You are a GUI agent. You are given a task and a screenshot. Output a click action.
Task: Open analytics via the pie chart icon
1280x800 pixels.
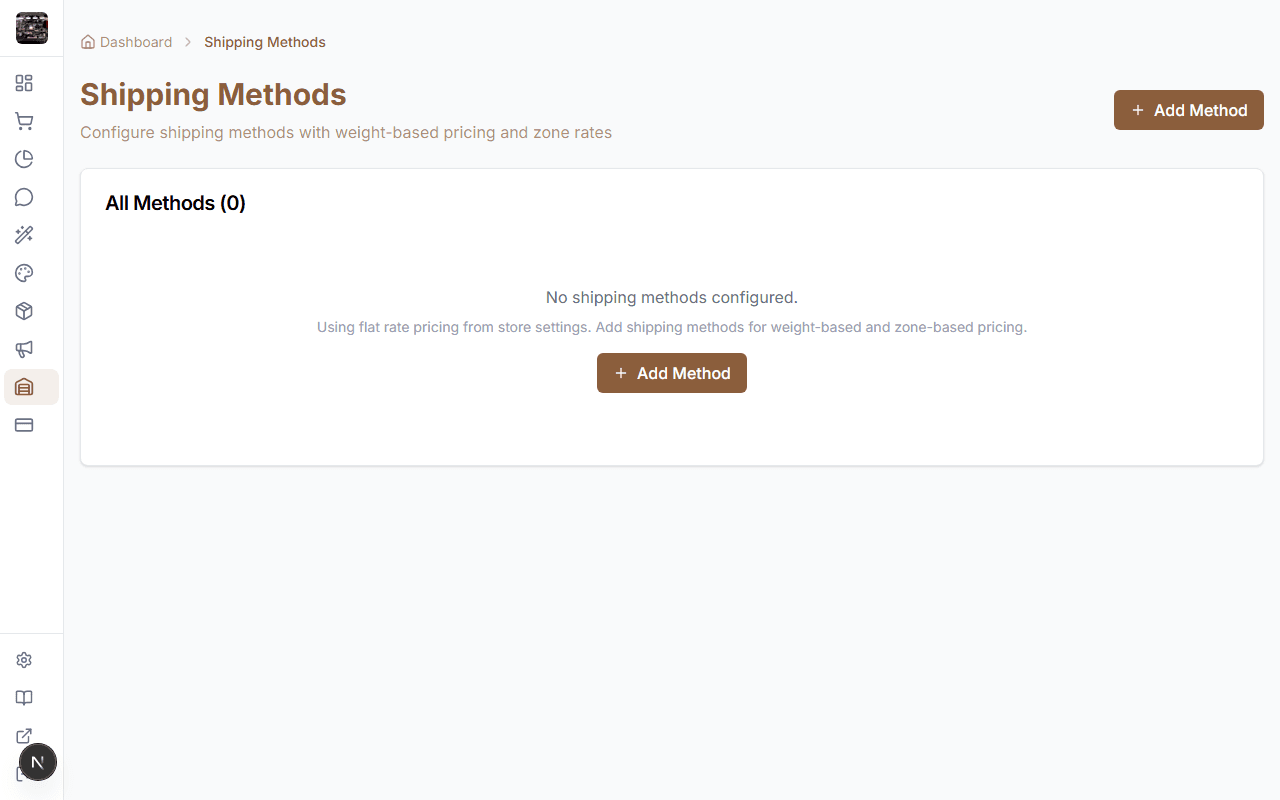click(x=24, y=159)
